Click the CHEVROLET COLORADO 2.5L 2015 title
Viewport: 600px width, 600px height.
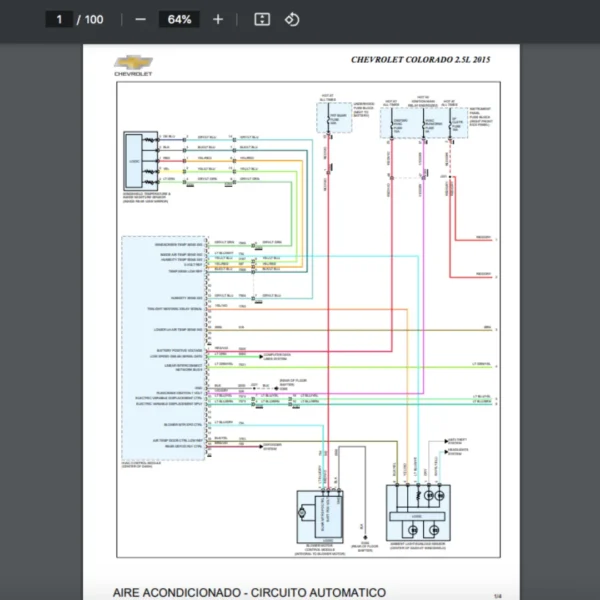[421, 60]
